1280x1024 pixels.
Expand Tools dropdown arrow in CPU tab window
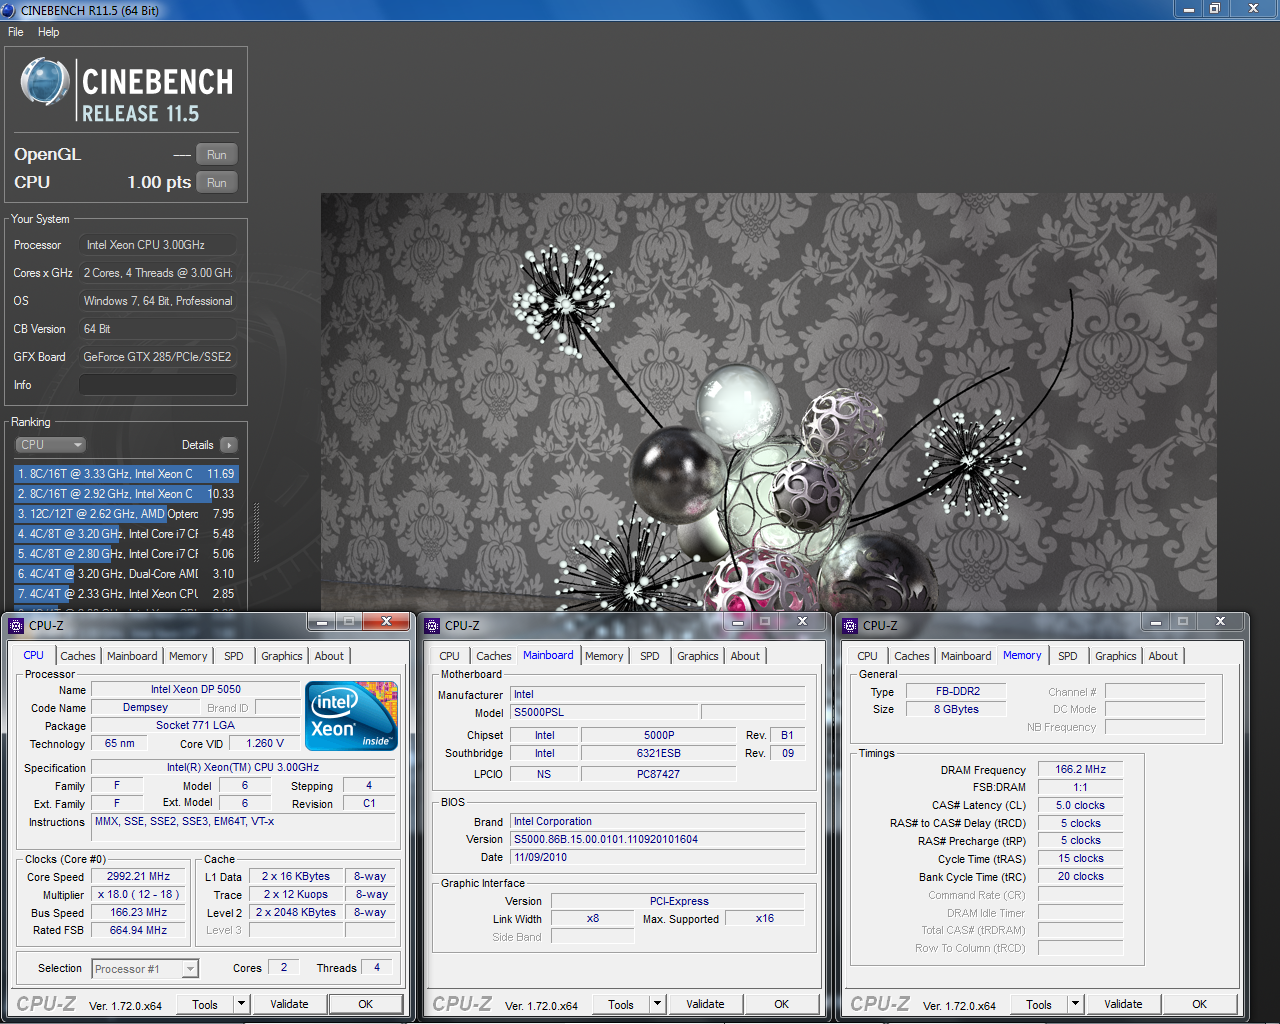click(x=241, y=1004)
